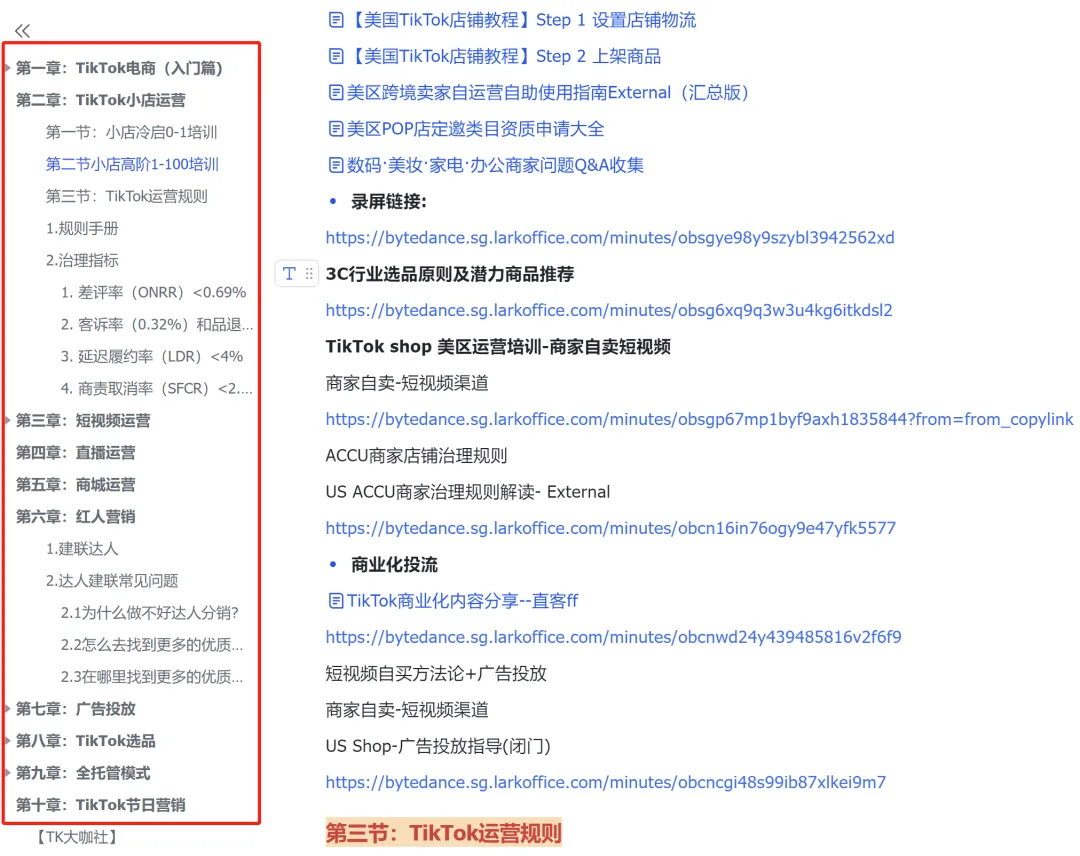
Task: Open 数码·美妆·家电·办公商家问题Q&A收集 link
Action: [x=495, y=165]
